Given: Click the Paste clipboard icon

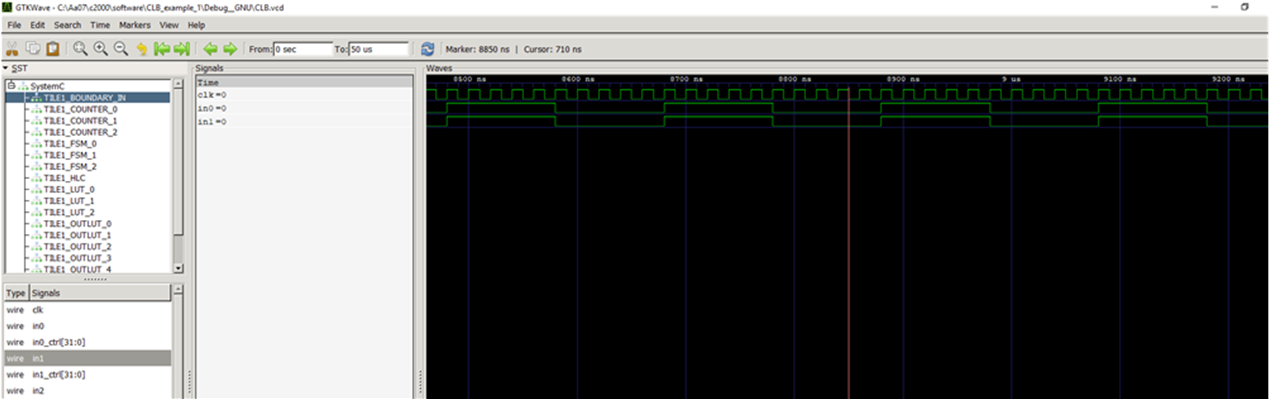Looking at the screenshot, I should (52, 48).
